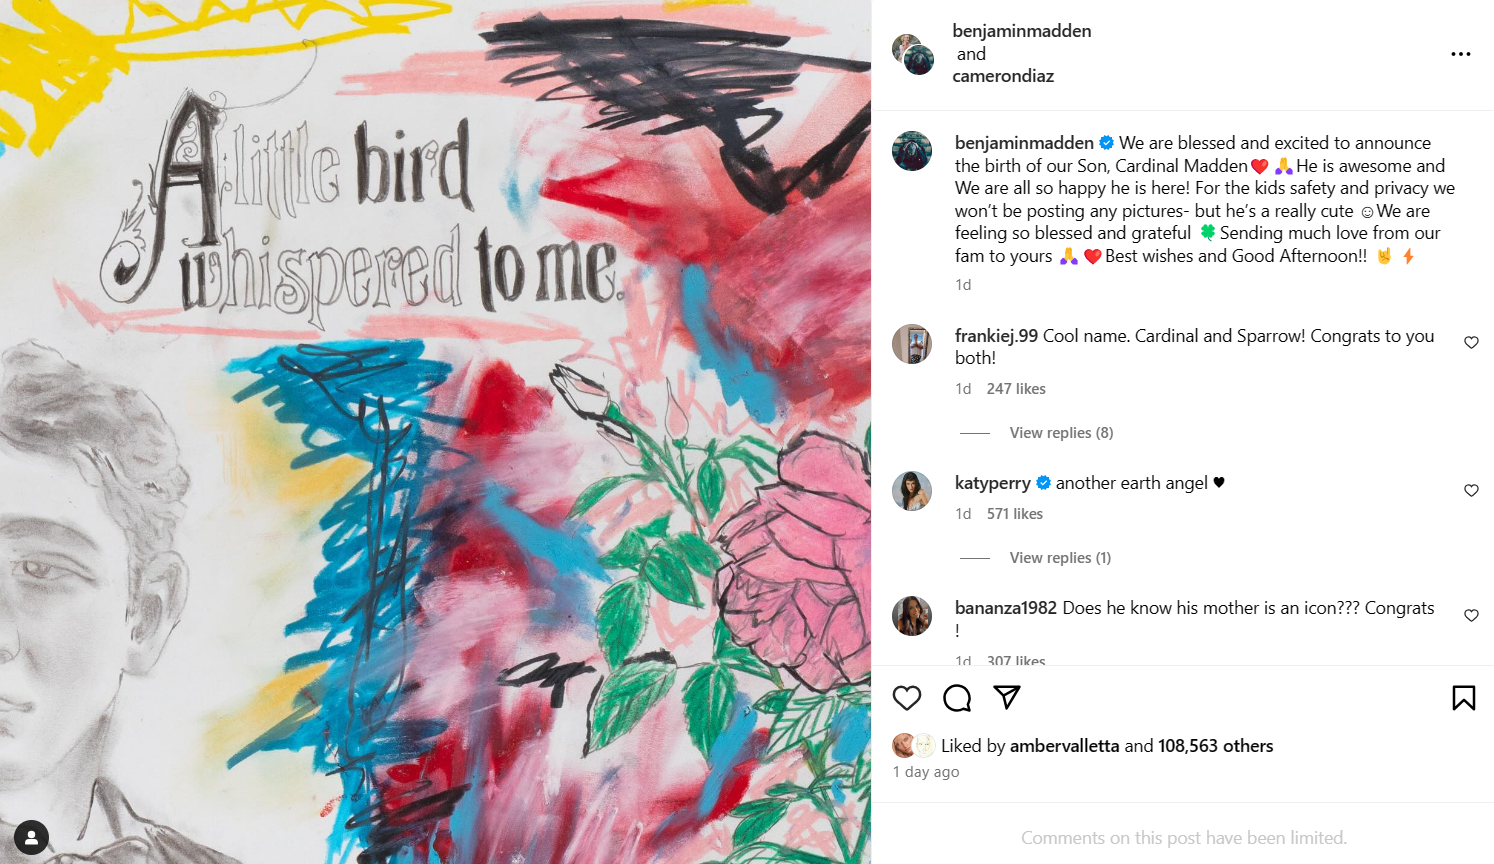The width and height of the screenshot is (1494, 864).
Task: Open the three-dot more options menu
Action: 1461,54
